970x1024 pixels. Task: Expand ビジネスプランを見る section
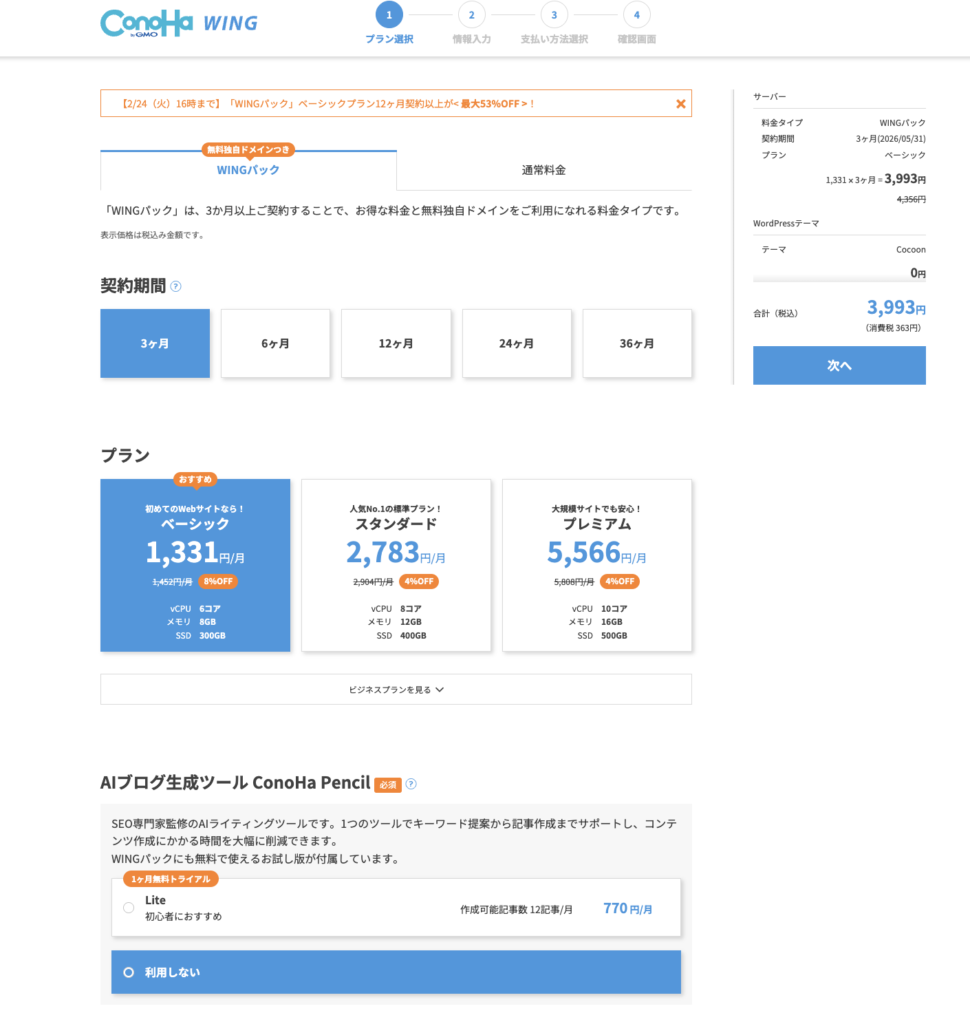coord(395,689)
